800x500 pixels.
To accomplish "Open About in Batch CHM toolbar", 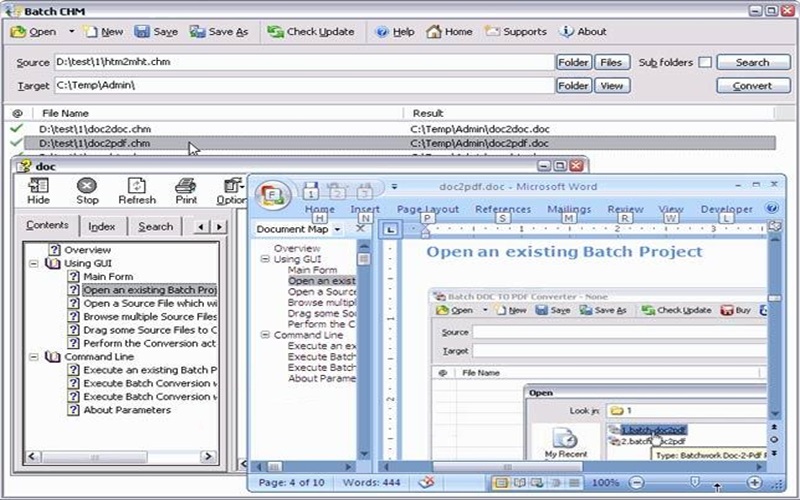I will (583, 32).
